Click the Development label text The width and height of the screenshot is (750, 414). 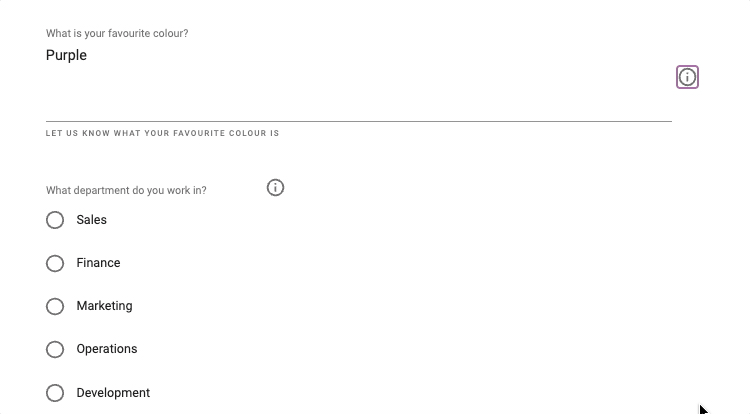coord(113,393)
